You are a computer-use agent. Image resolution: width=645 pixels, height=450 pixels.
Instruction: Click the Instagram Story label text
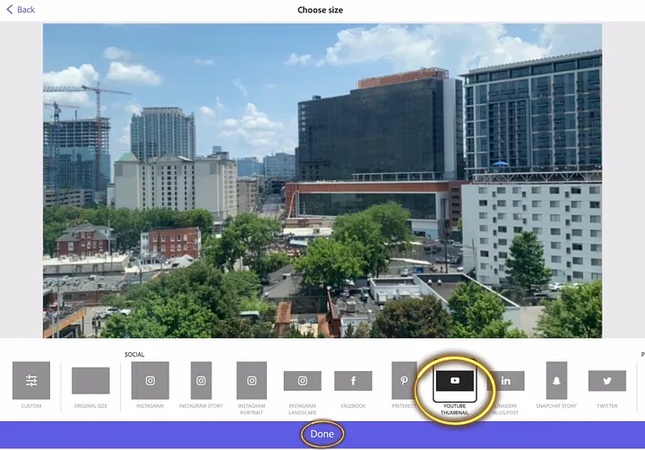[201, 406]
